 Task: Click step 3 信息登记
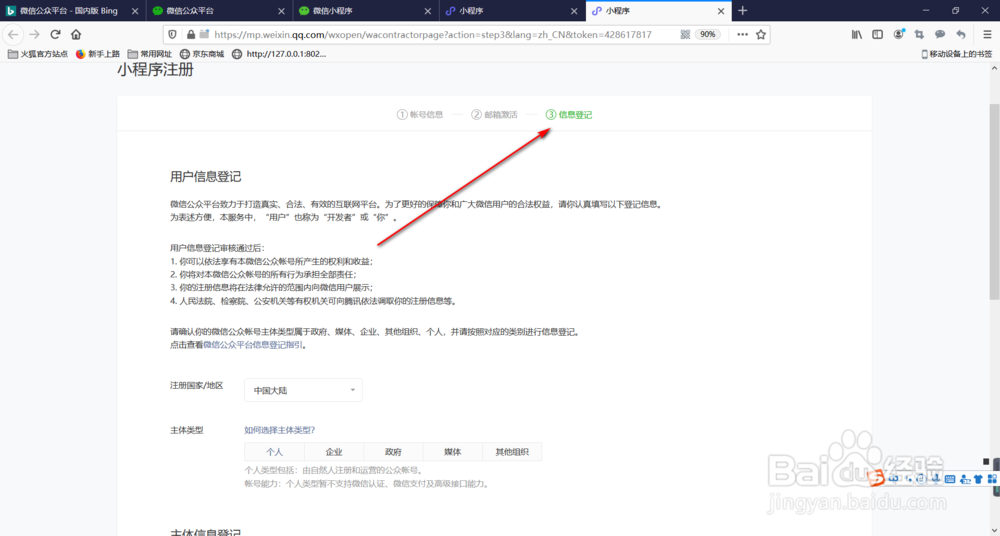[569, 115]
